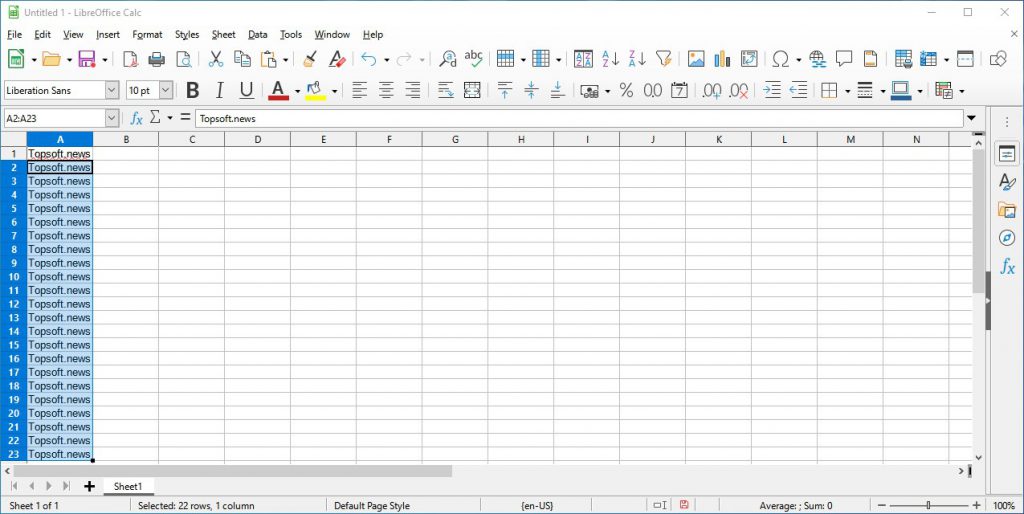Open Function Wizard fx icon
This screenshot has height=514, width=1024.
pos(136,118)
